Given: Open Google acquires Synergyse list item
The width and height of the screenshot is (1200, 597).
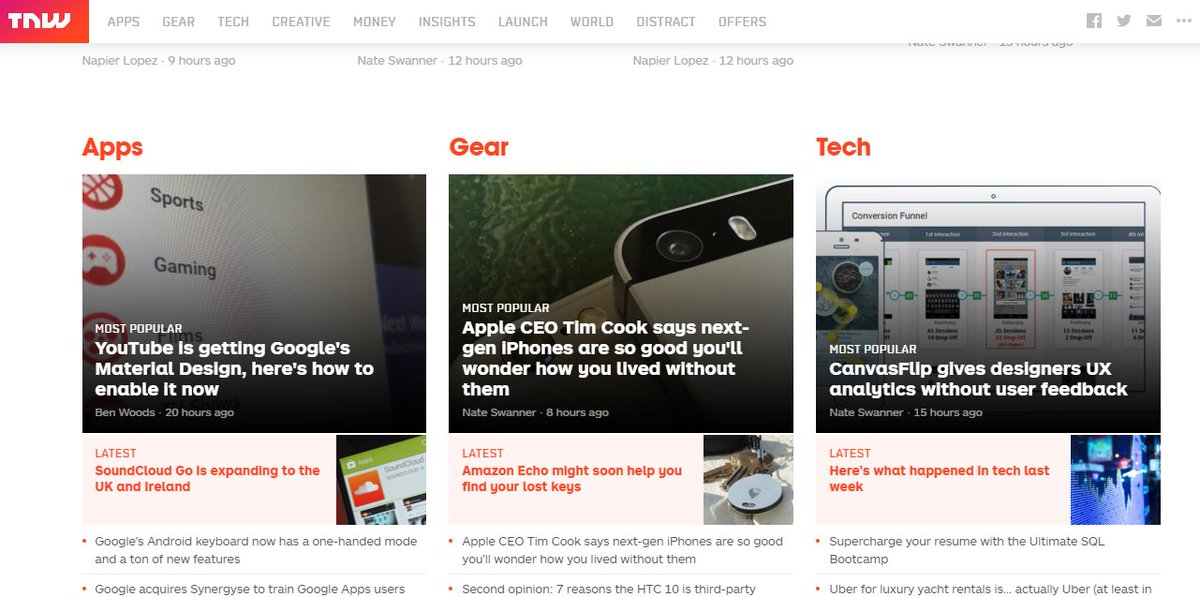Looking at the screenshot, I should (x=250, y=589).
